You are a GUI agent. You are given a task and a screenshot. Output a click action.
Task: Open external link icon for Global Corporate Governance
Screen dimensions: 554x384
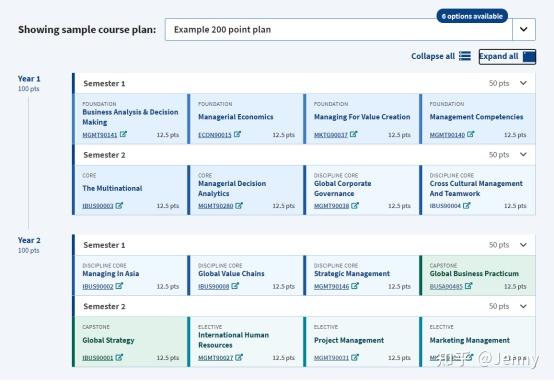click(x=355, y=205)
